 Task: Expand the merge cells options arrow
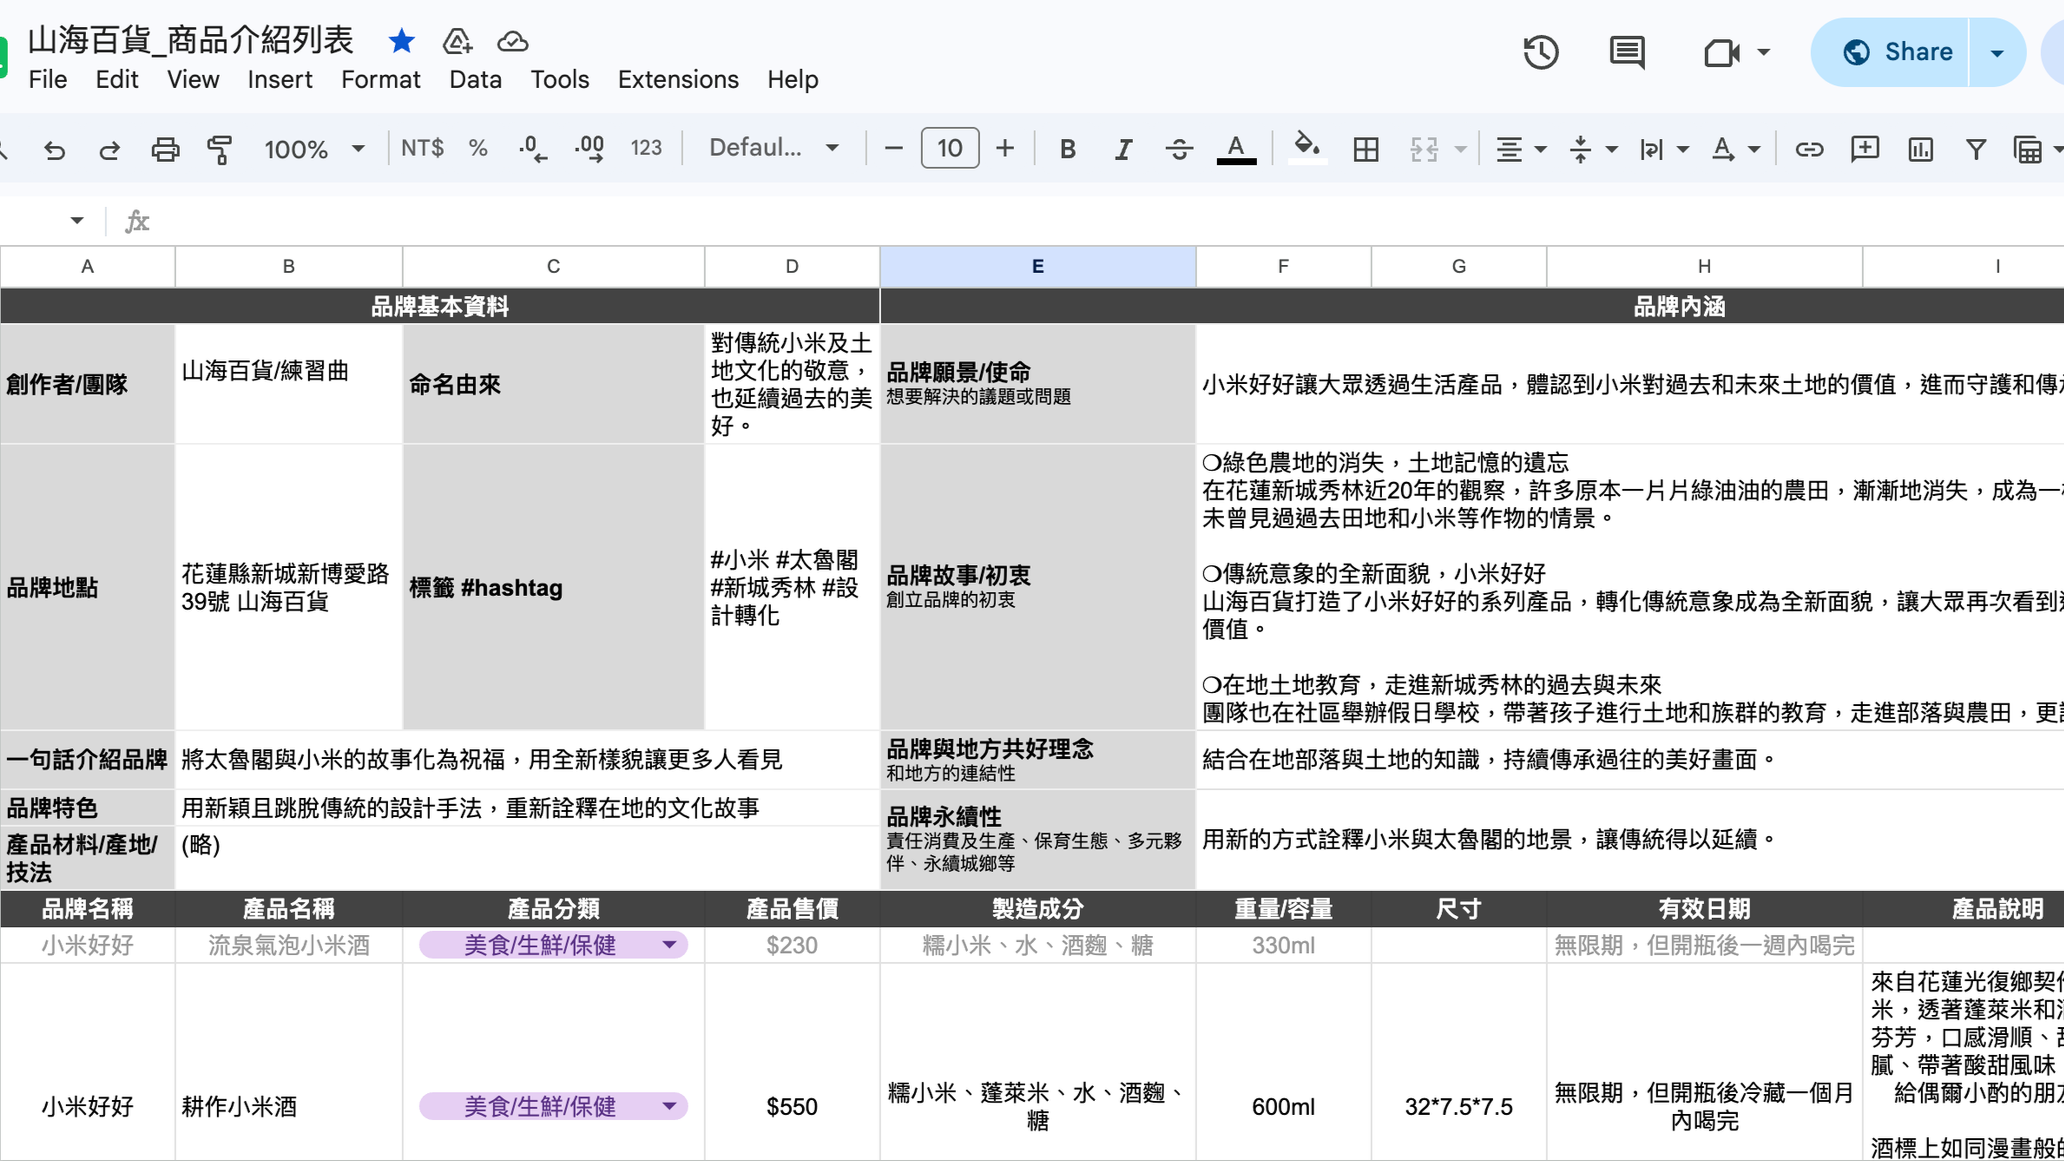[1460, 149]
